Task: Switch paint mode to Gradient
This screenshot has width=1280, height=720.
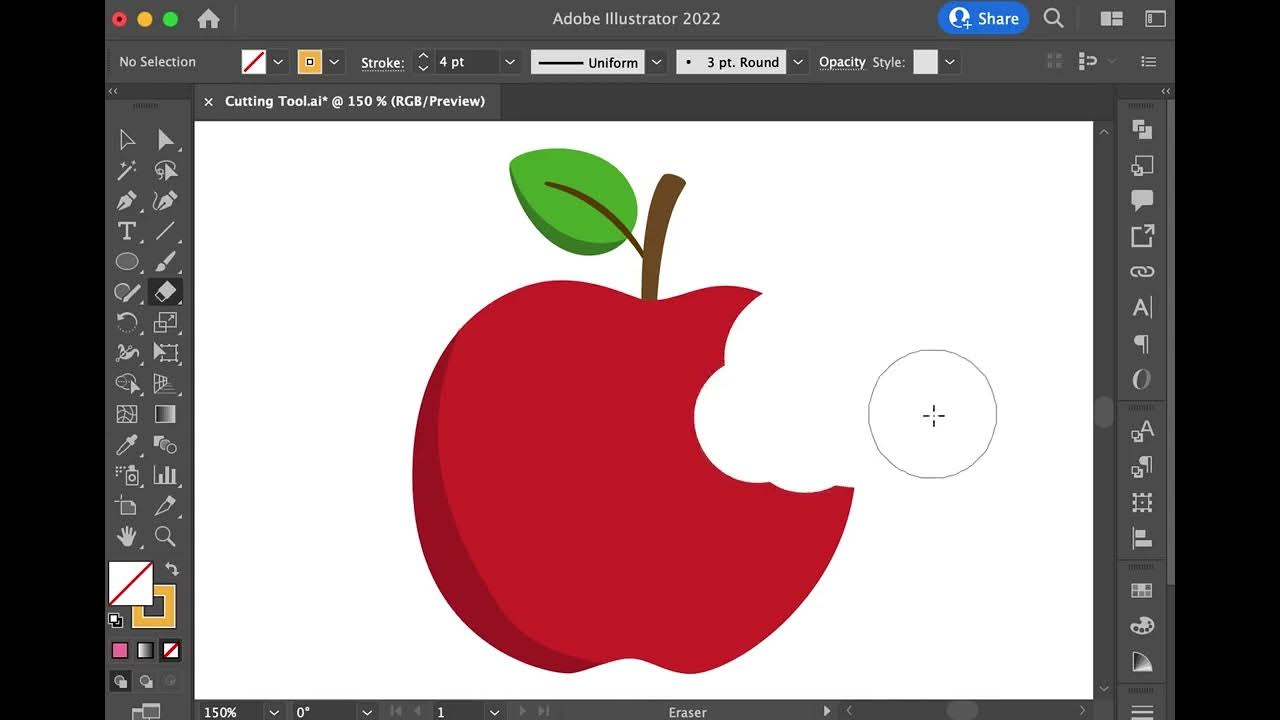Action: click(x=146, y=650)
